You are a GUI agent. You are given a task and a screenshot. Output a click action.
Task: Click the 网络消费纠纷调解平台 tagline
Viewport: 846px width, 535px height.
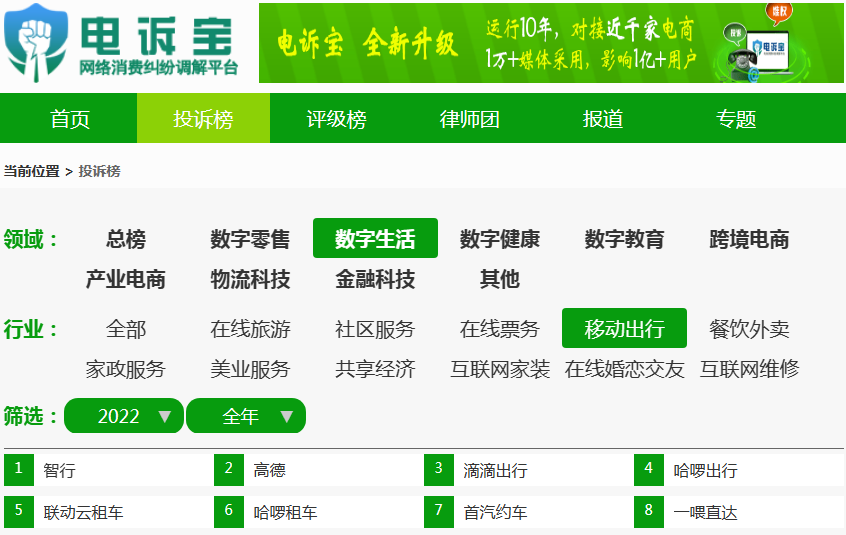(159, 68)
